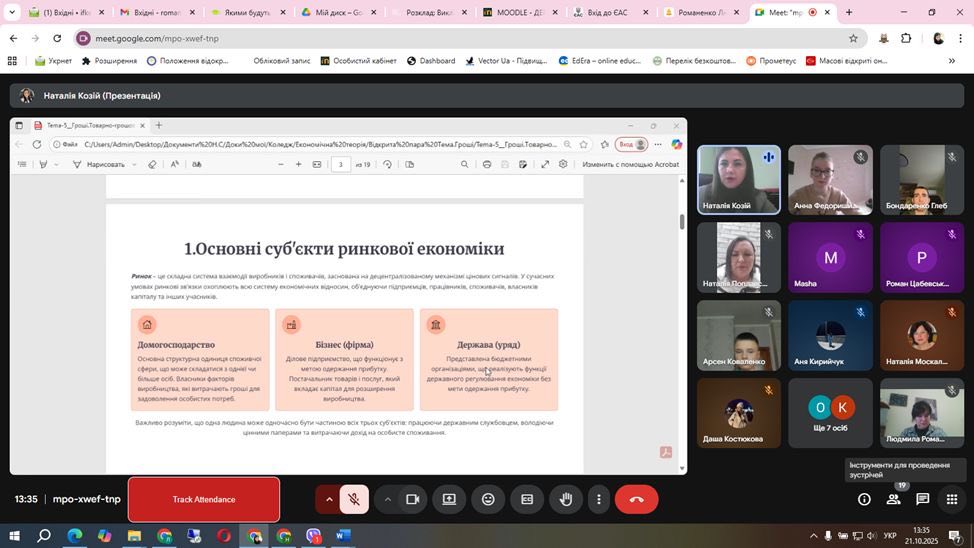Turn off the camera in Meet
The width and height of the screenshot is (974, 548).
tap(412, 500)
